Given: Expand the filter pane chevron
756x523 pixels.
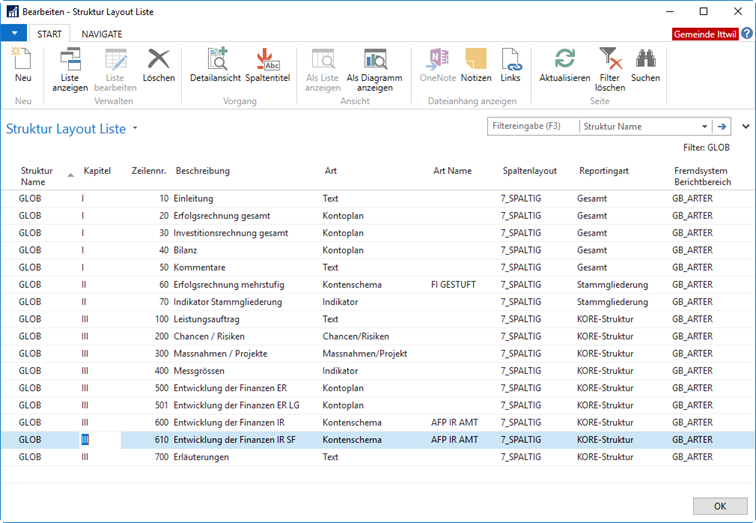Looking at the screenshot, I should tap(746, 126).
